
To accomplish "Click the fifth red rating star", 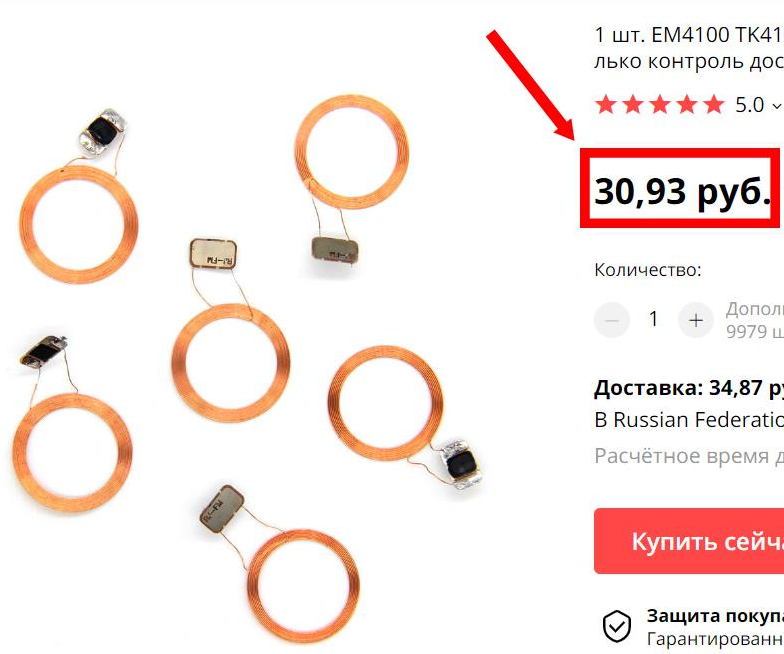I will pyautogui.click(x=714, y=104).
